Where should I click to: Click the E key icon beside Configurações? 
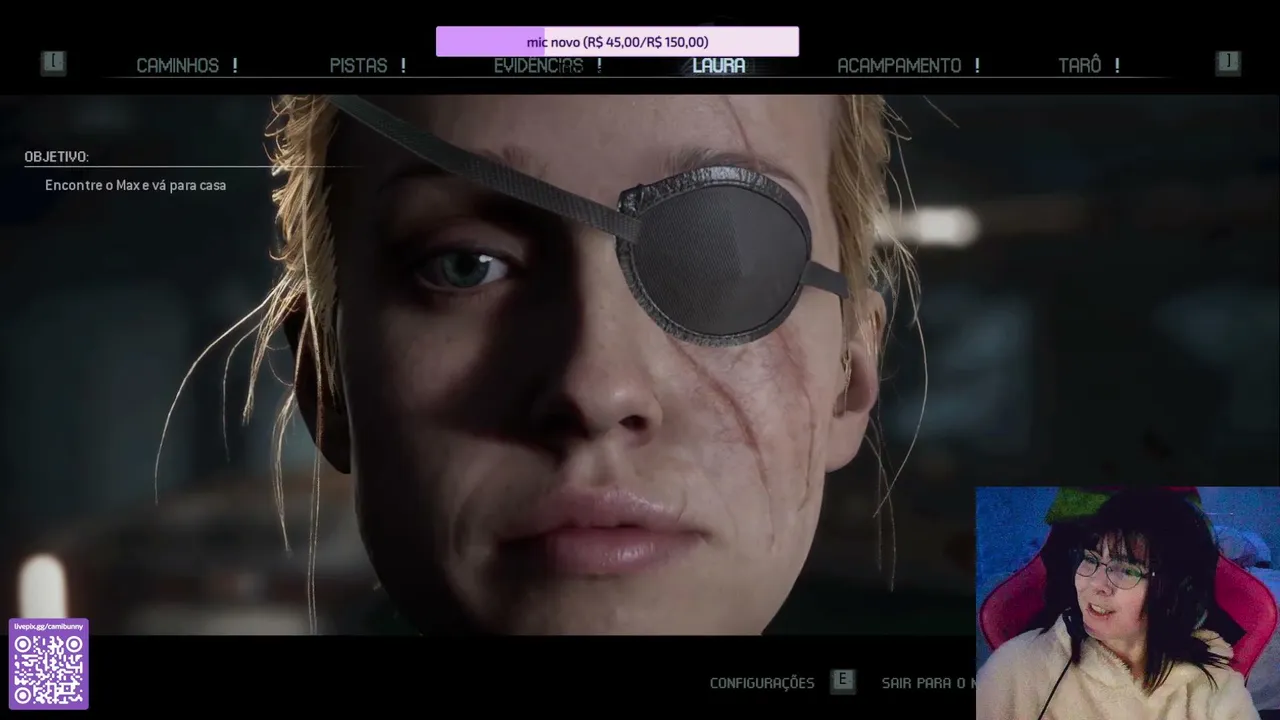pos(842,681)
